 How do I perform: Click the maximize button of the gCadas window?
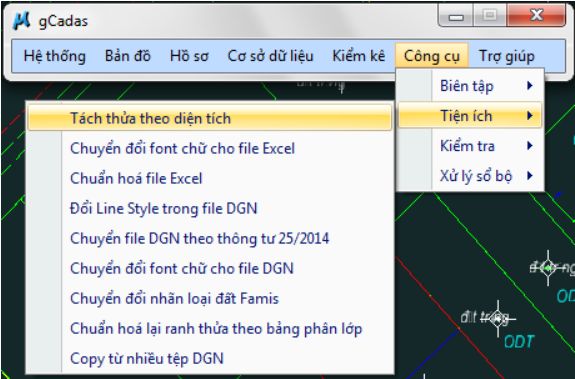click(x=490, y=16)
